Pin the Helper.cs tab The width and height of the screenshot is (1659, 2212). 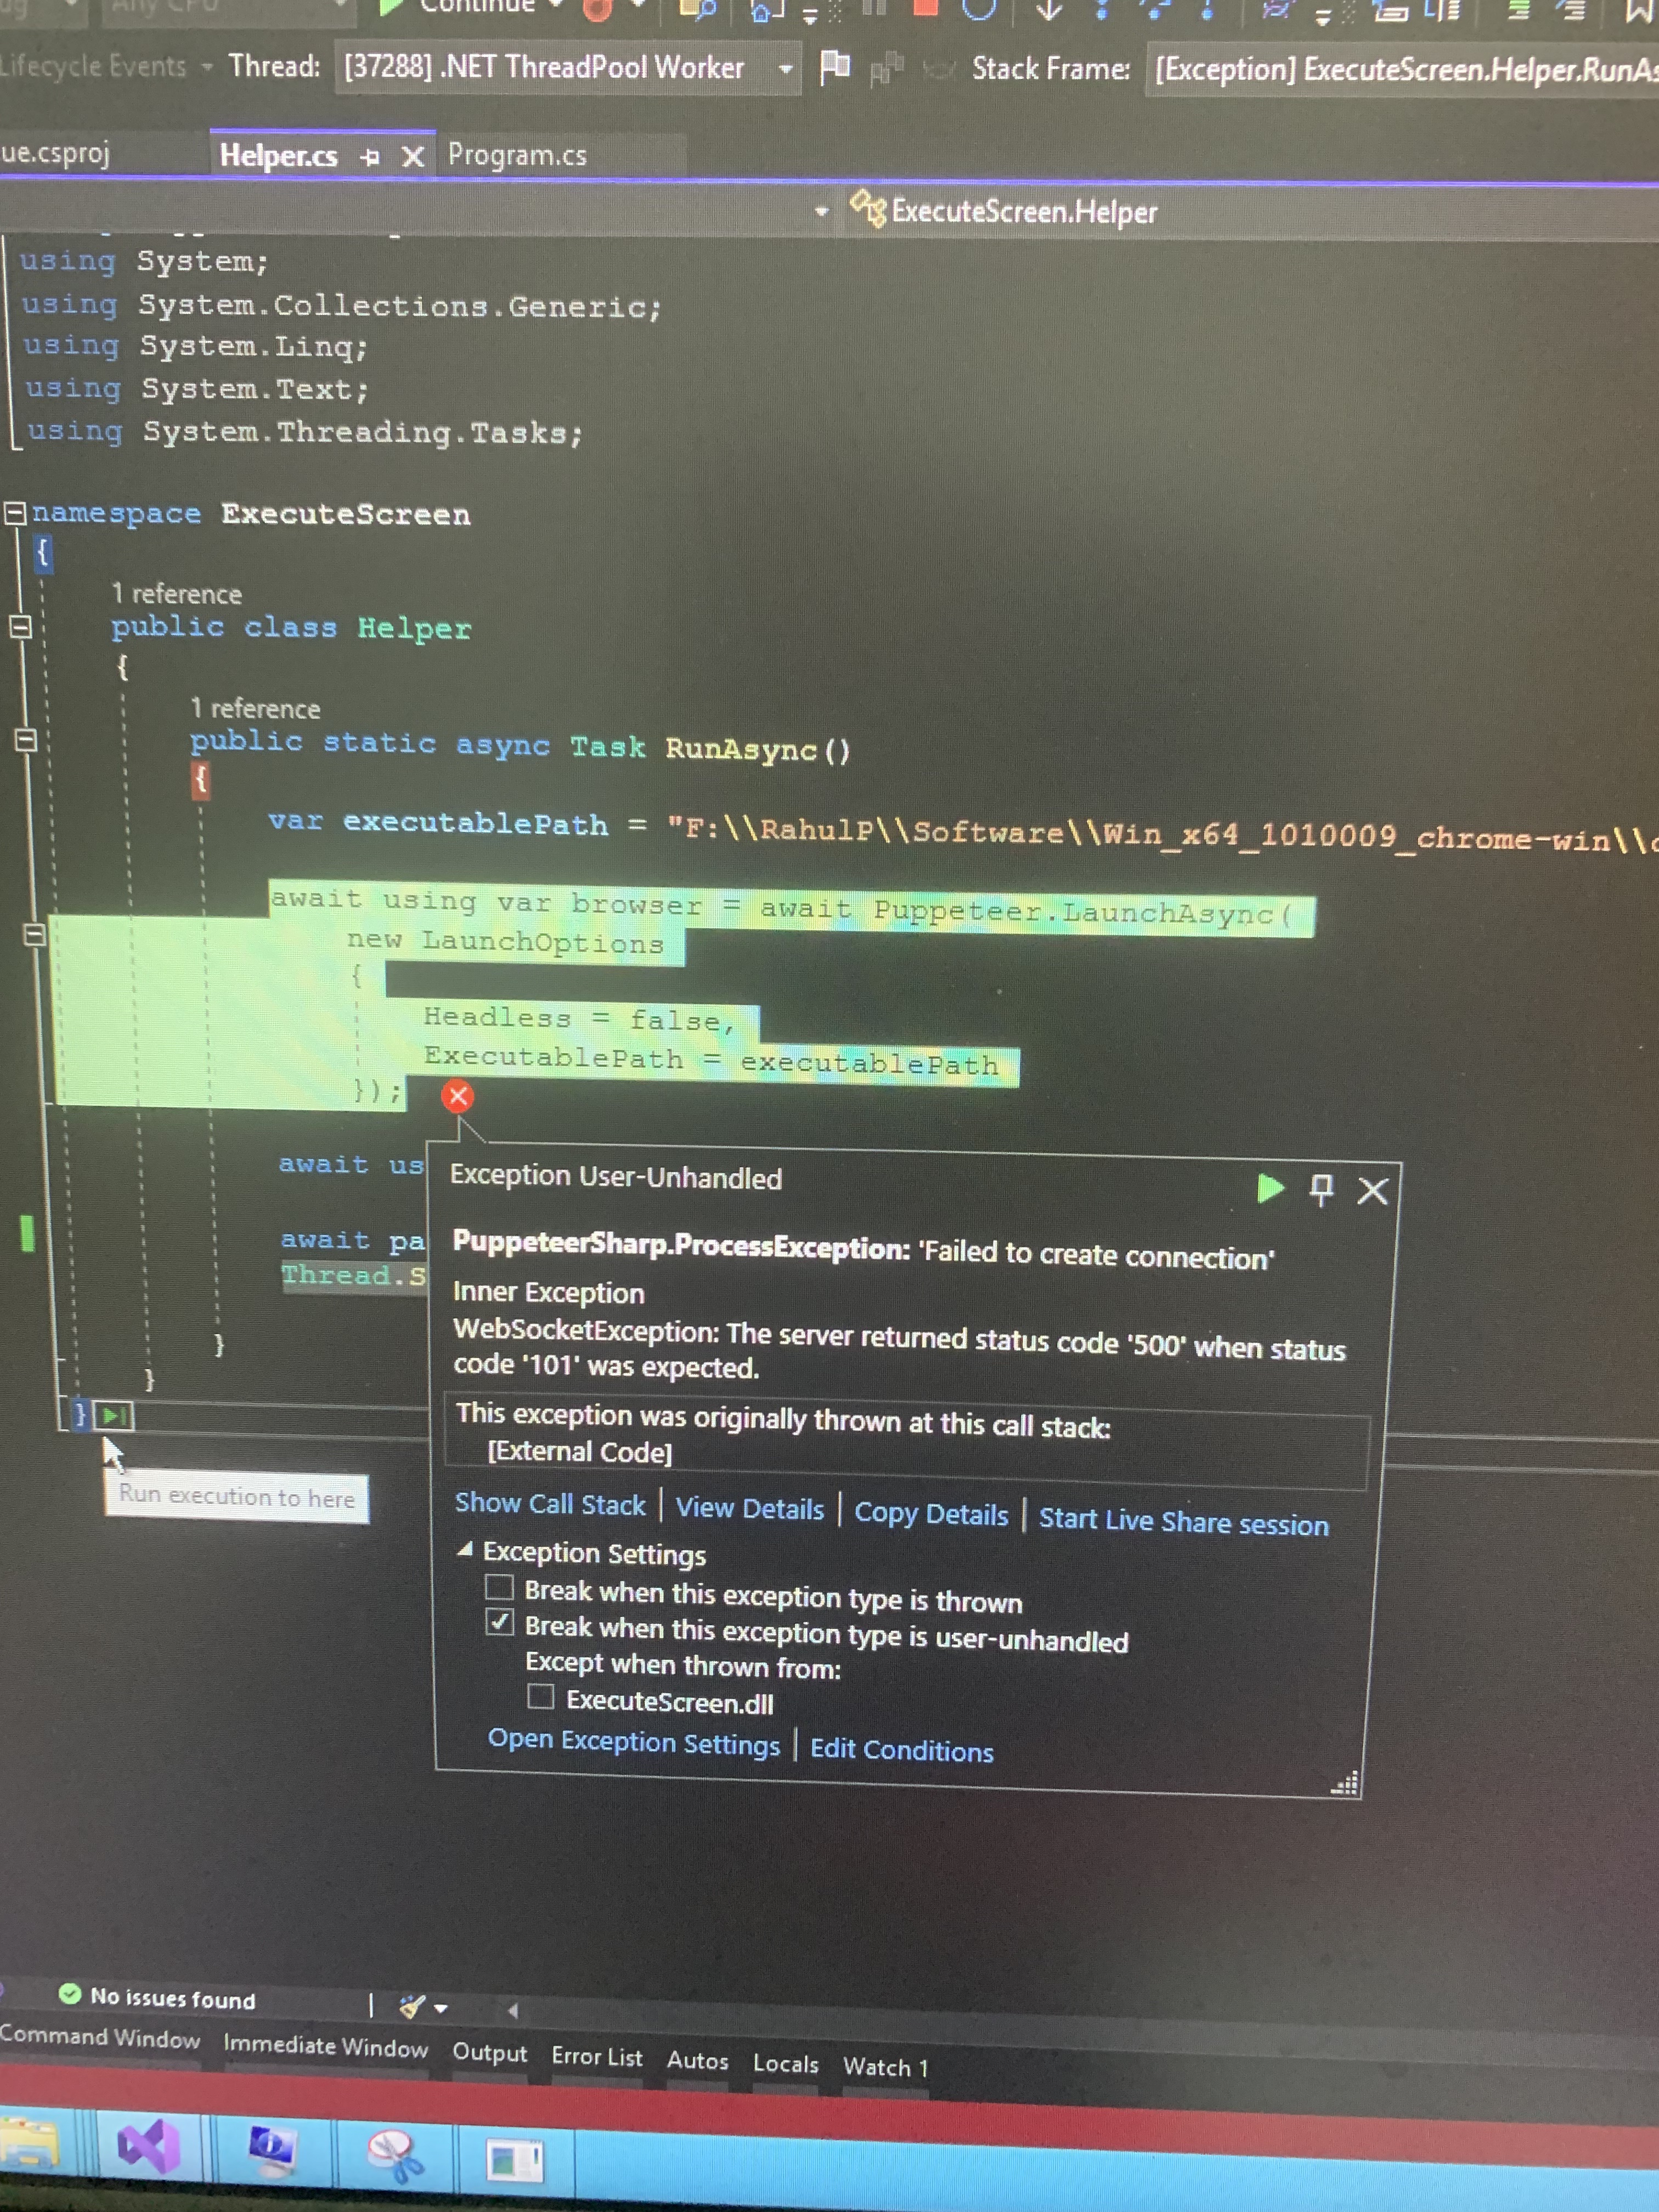pyautogui.click(x=370, y=157)
